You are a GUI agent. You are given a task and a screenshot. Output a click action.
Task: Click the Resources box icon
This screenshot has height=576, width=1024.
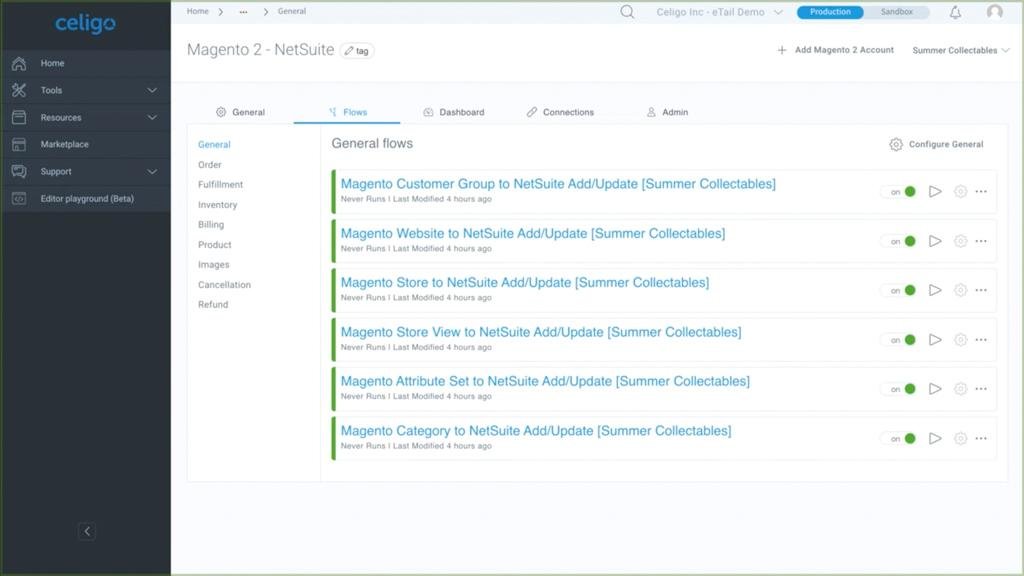tap(19, 118)
